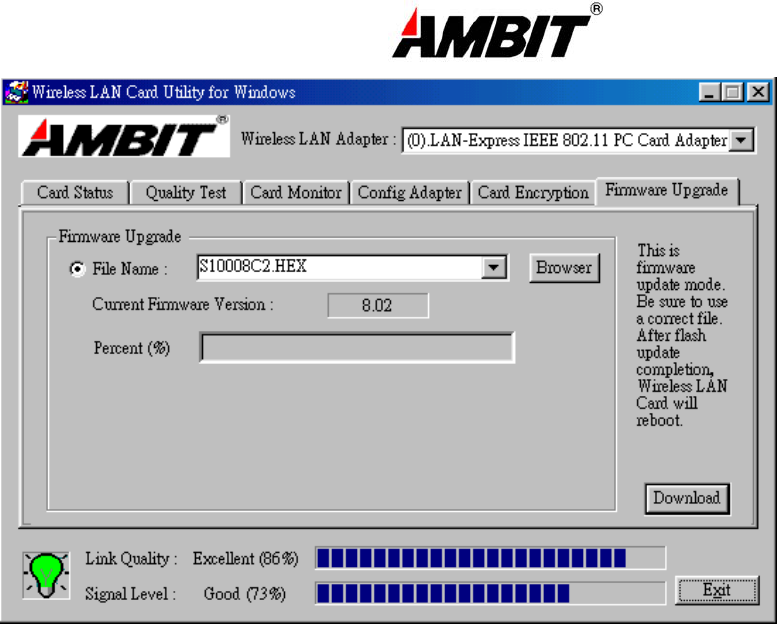Go to the Card Monitor tab
Viewport: 777px width, 624px height.
pos(296,192)
